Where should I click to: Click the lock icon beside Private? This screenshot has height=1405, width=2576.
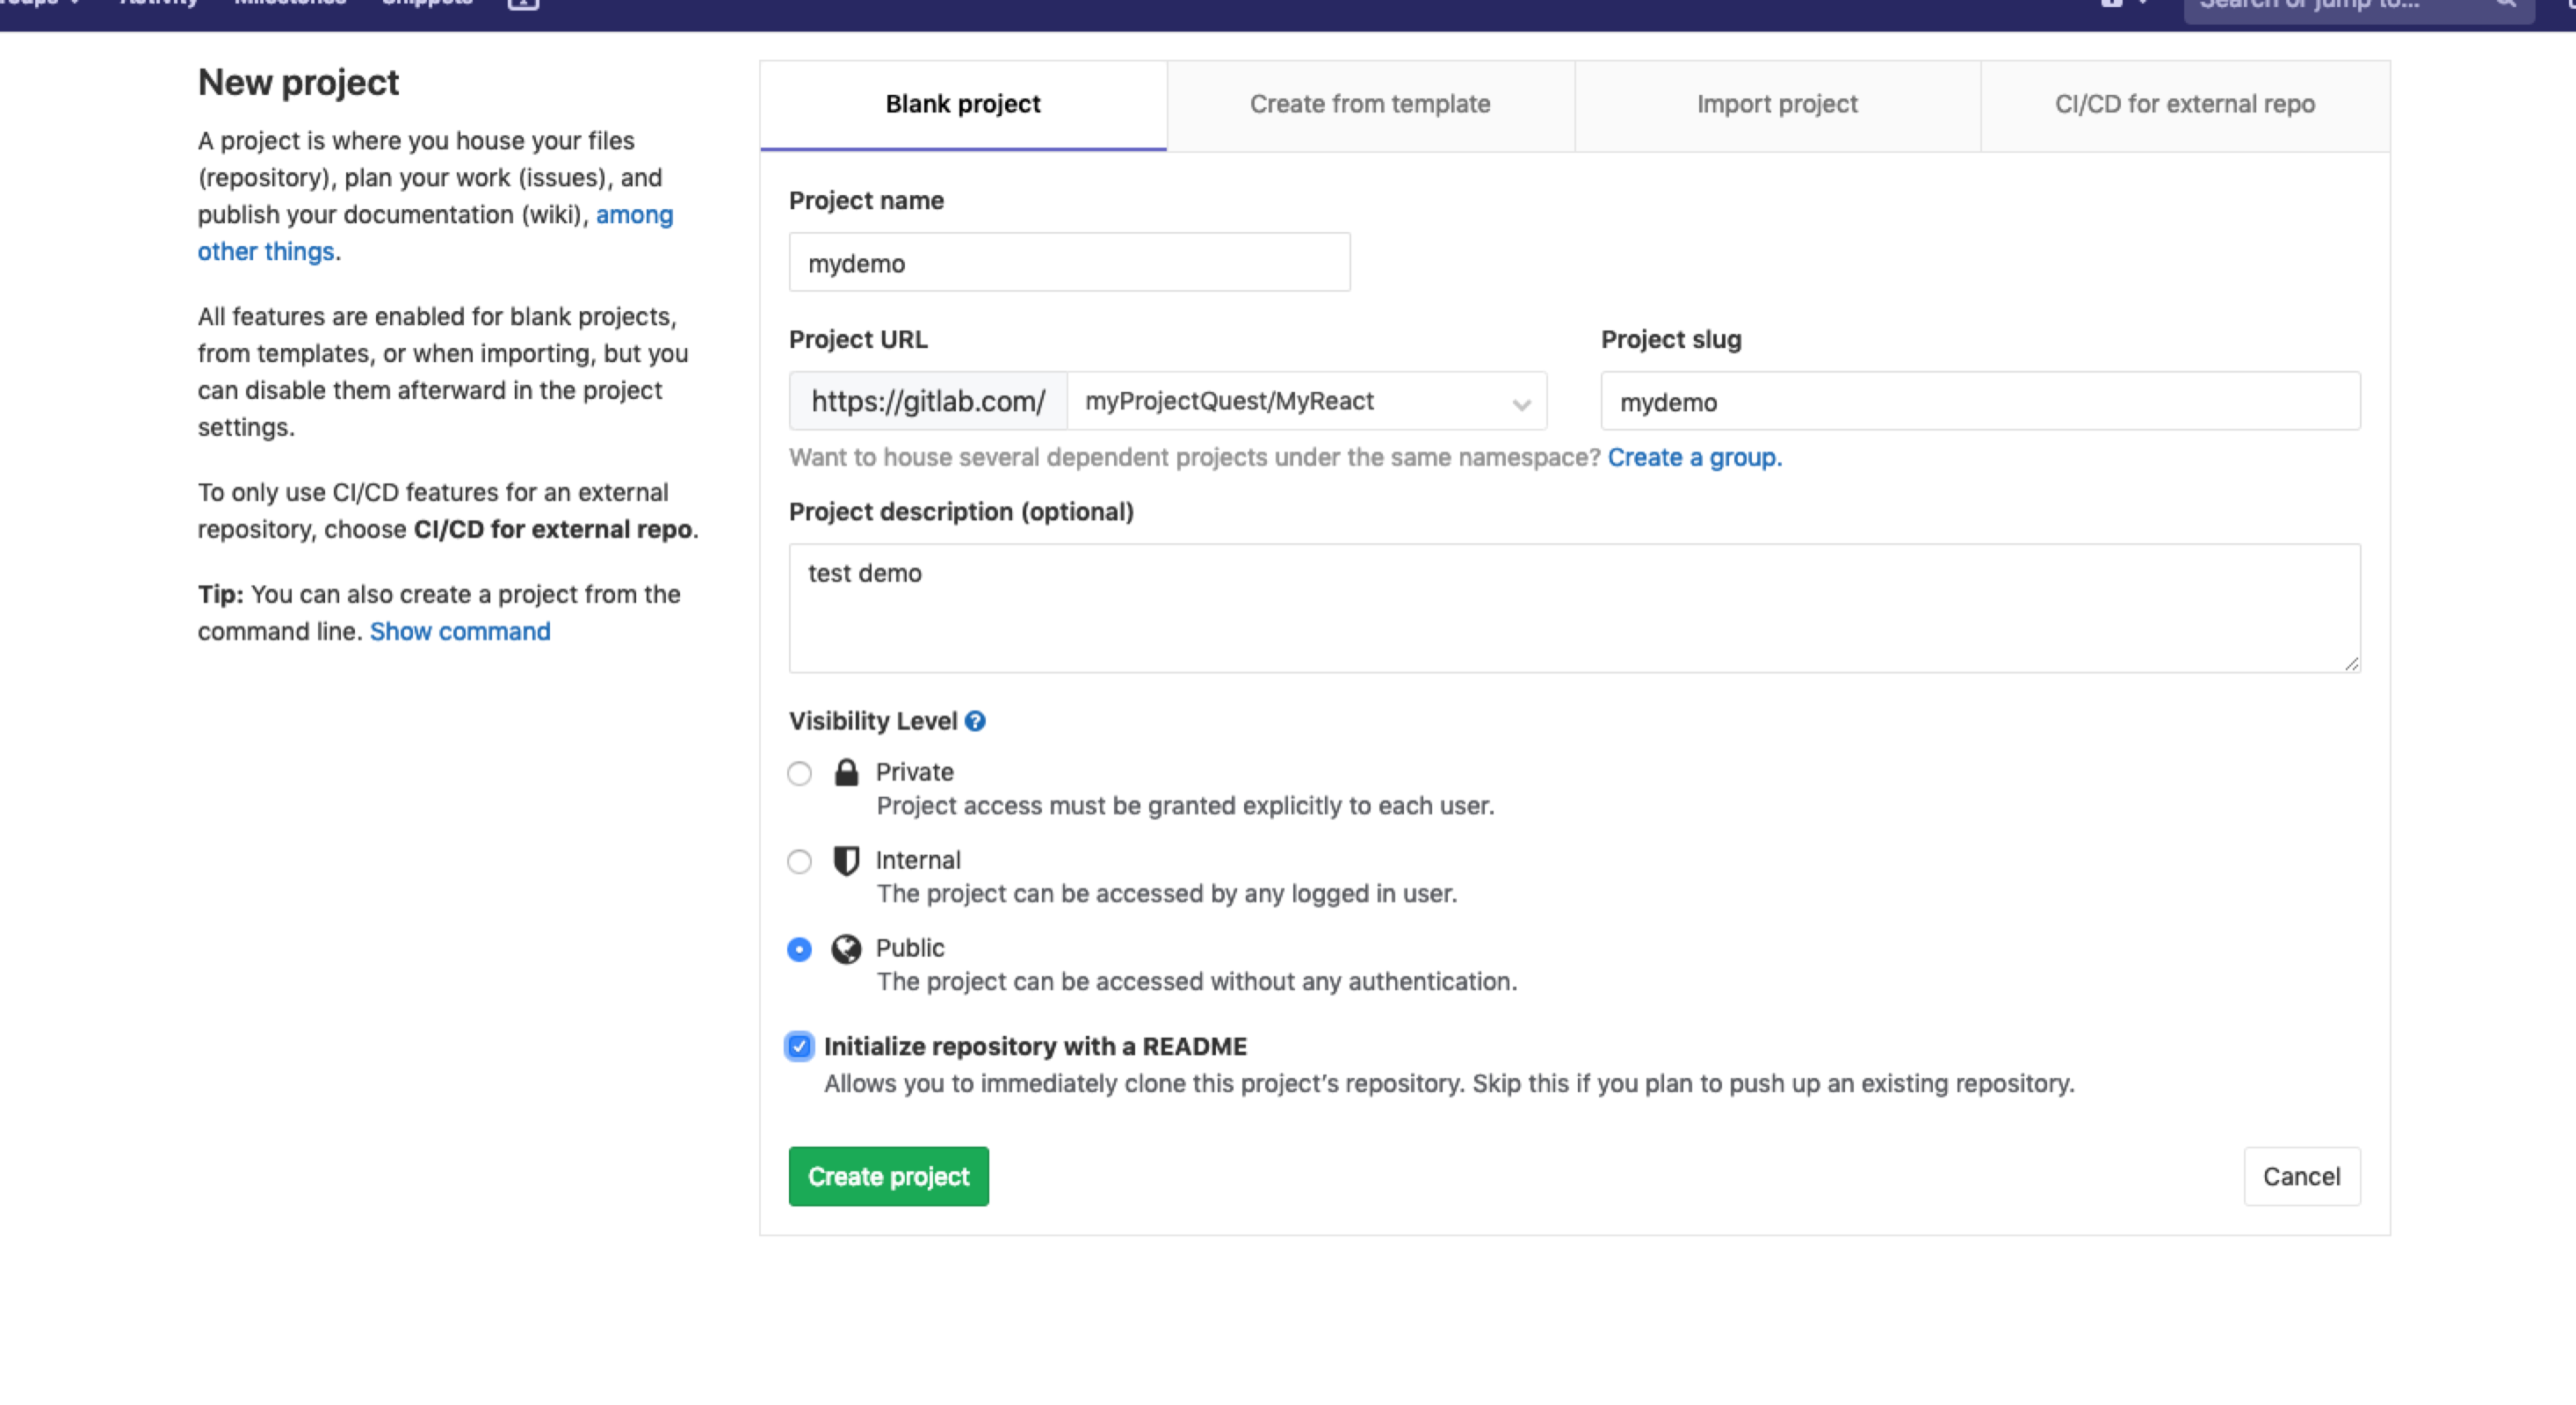(x=846, y=773)
